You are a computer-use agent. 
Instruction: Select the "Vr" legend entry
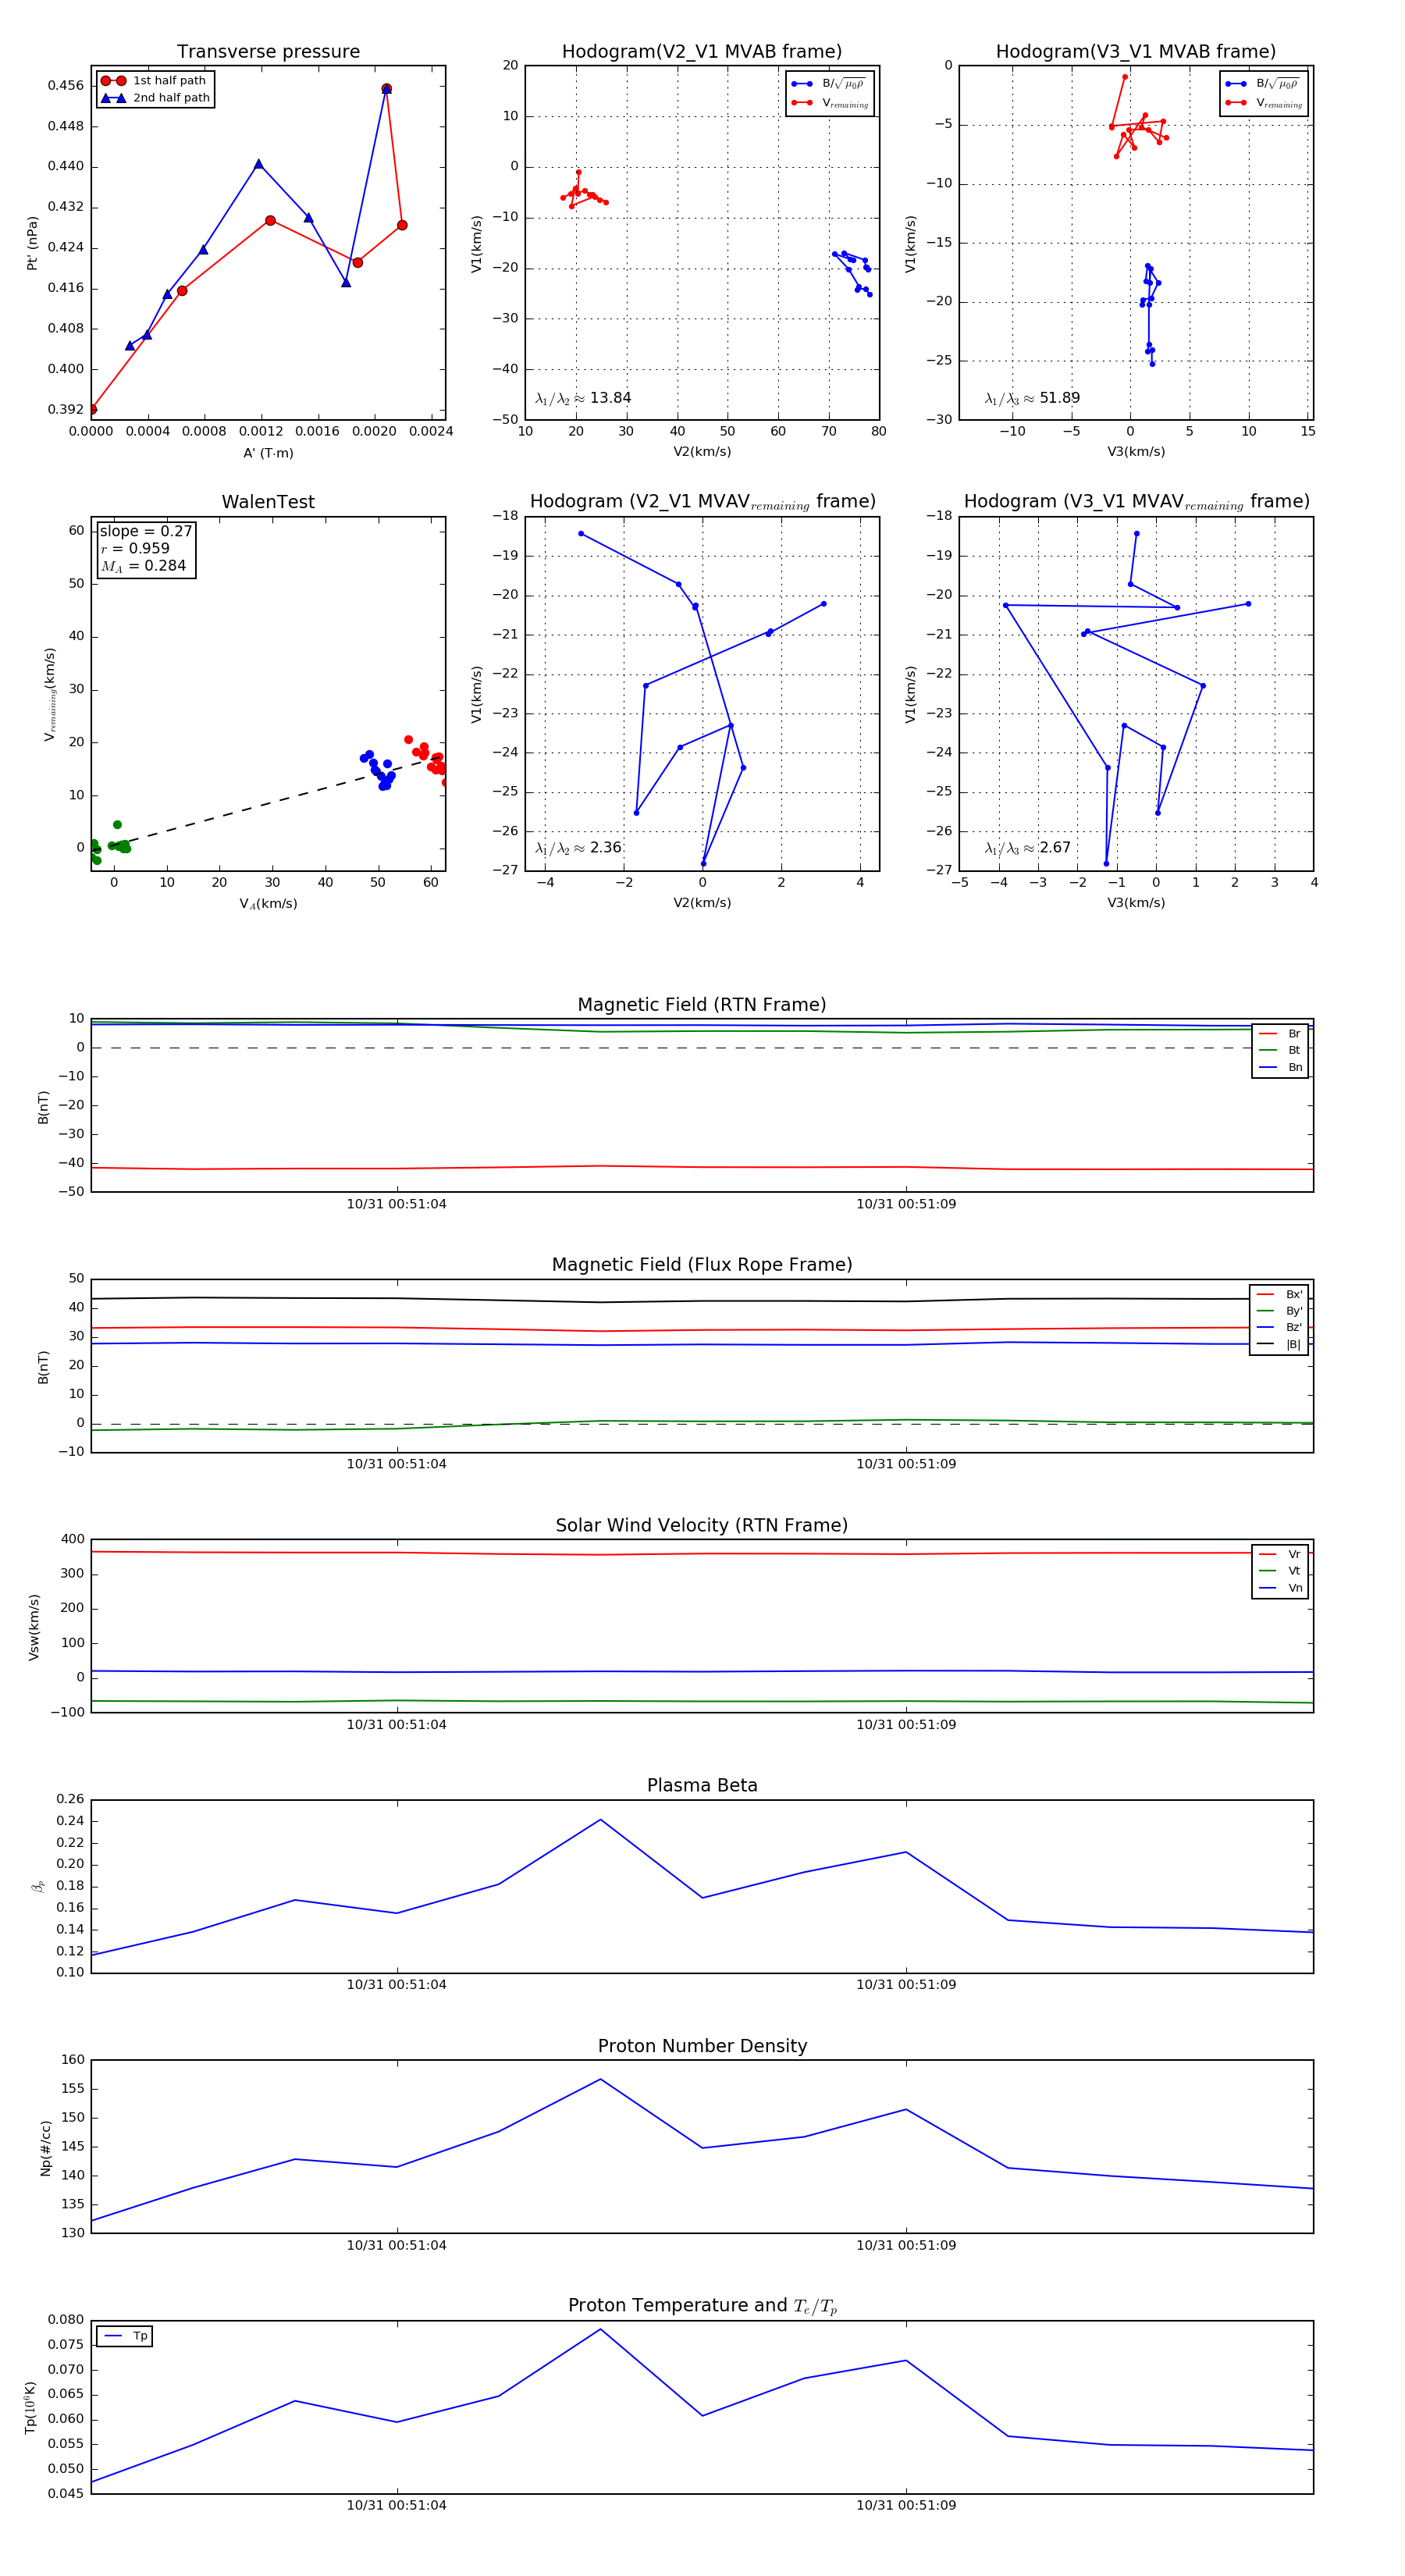click(1280, 1555)
